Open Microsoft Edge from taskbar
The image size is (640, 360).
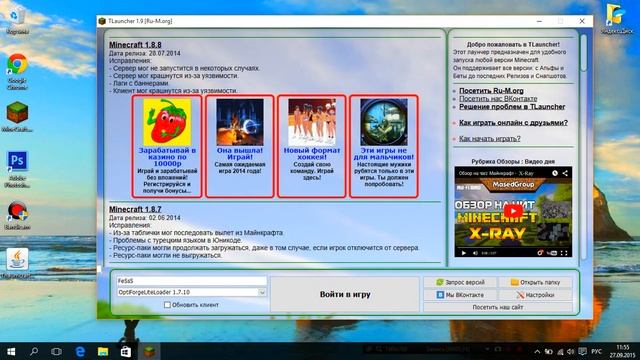click(80, 351)
